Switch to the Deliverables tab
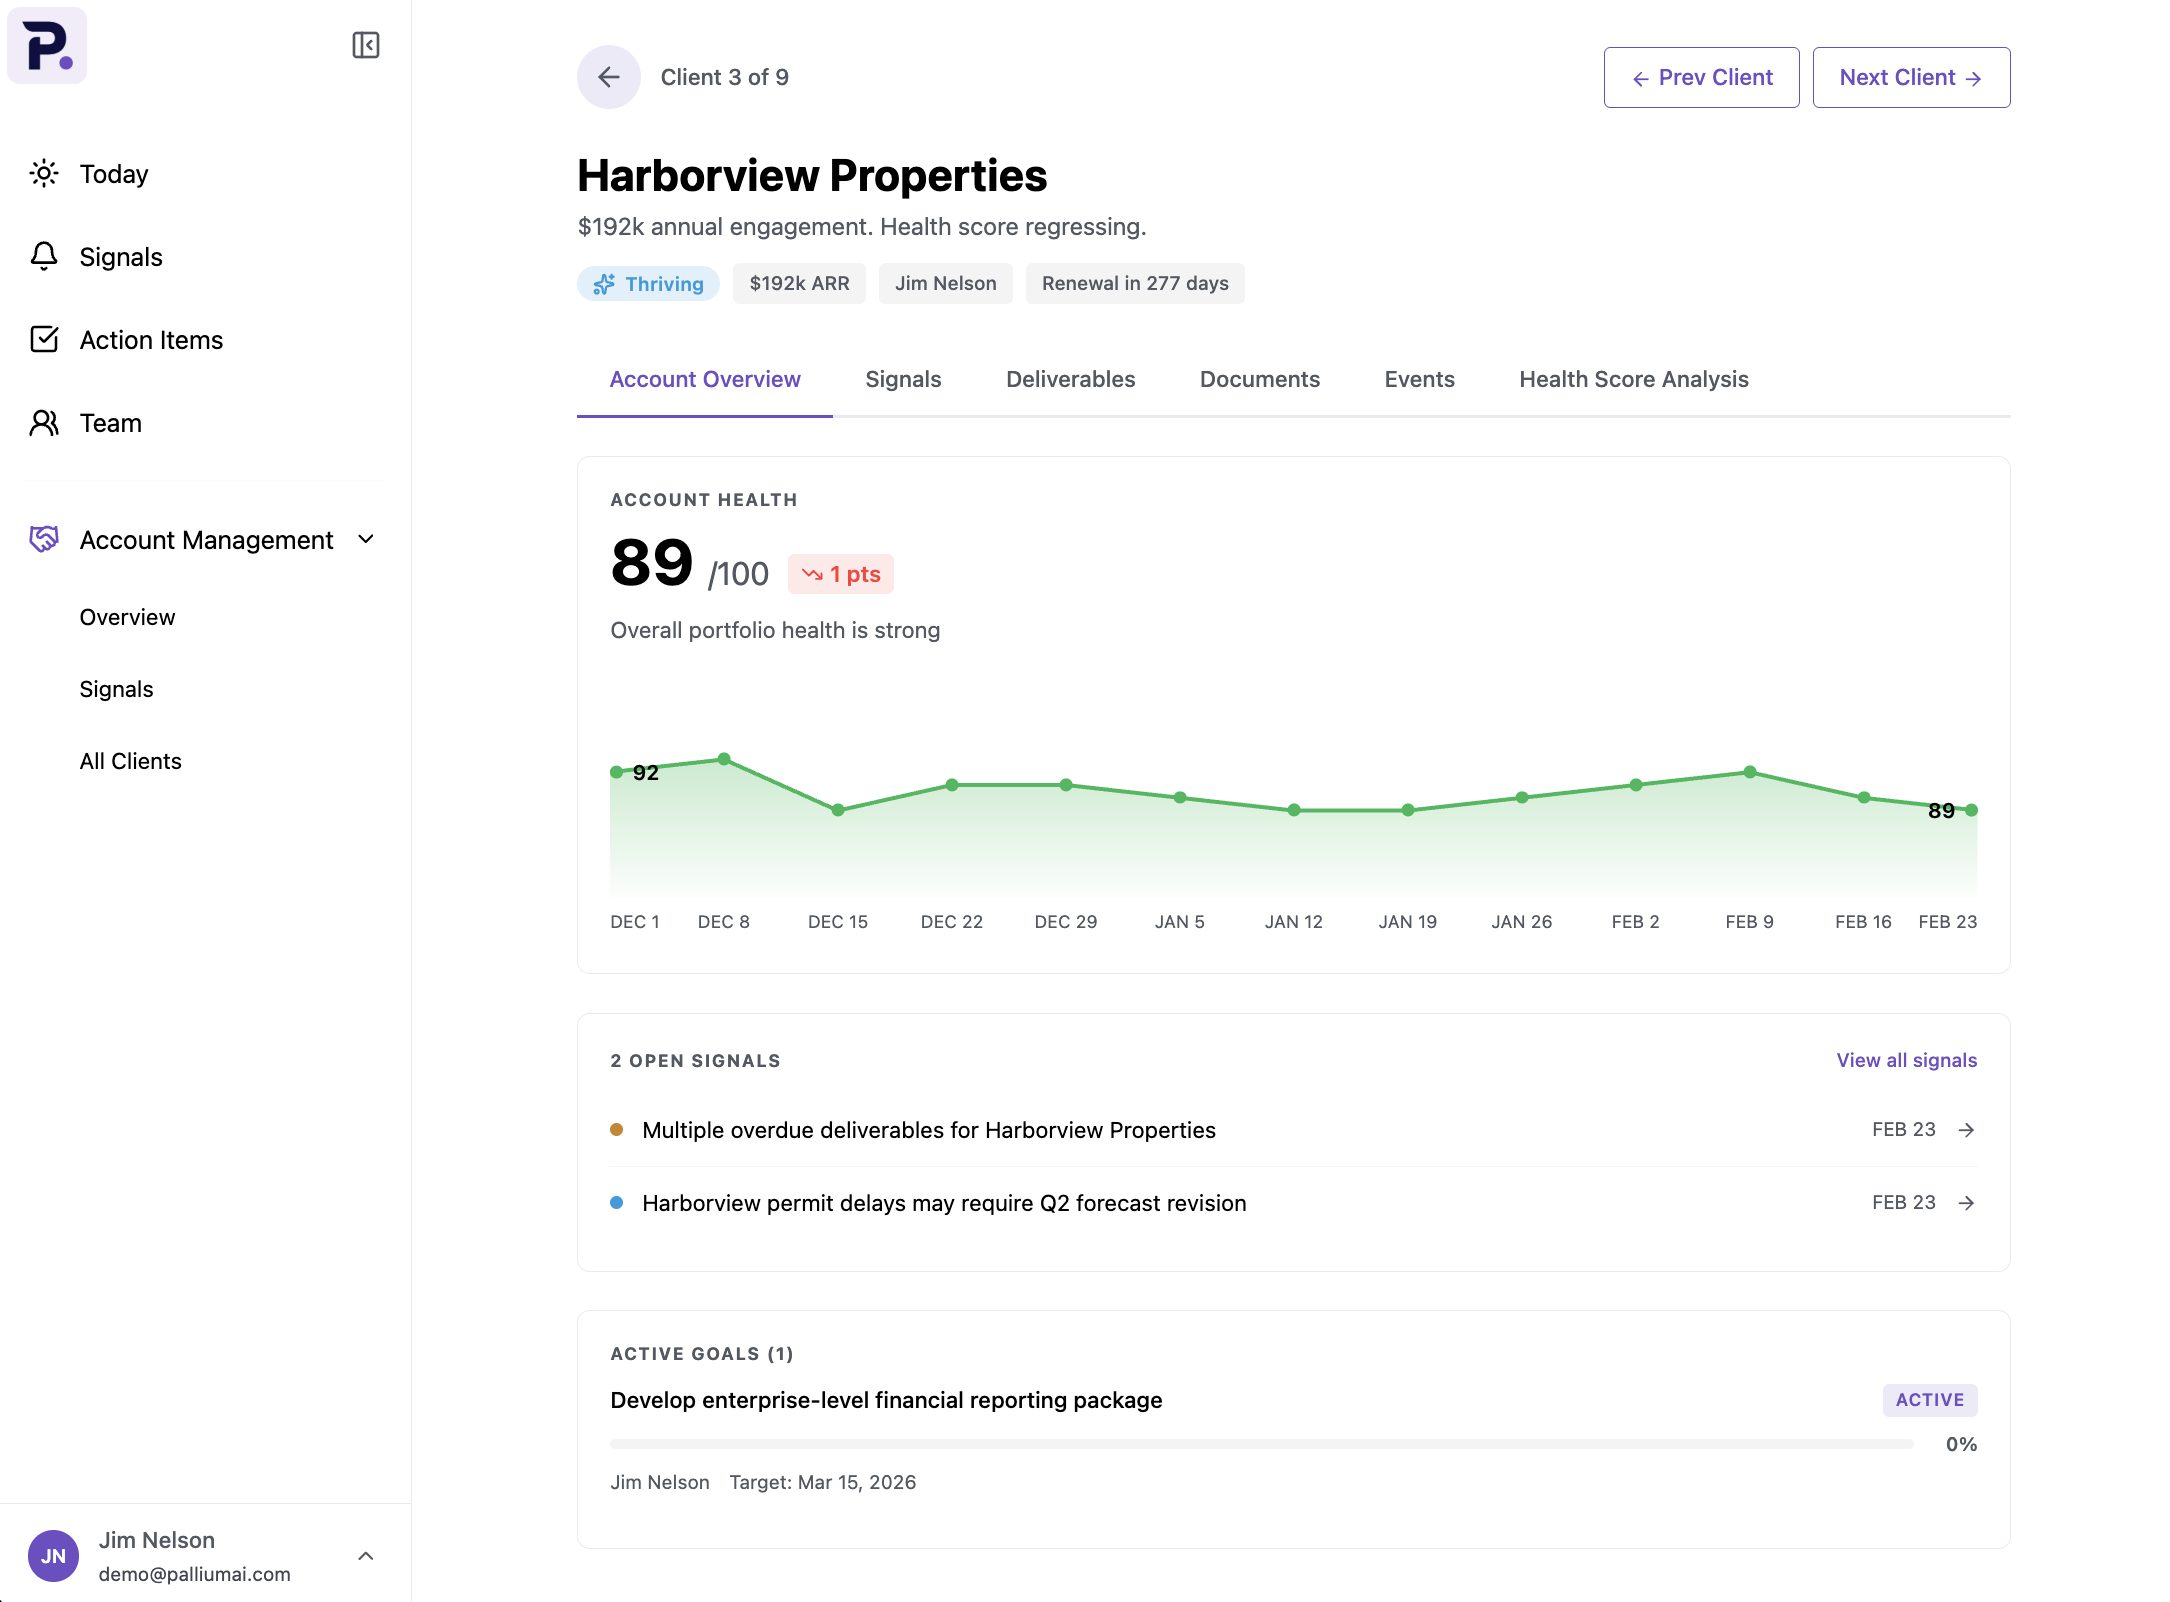Viewport: 2170px width, 1602px height. [1070, 379]
